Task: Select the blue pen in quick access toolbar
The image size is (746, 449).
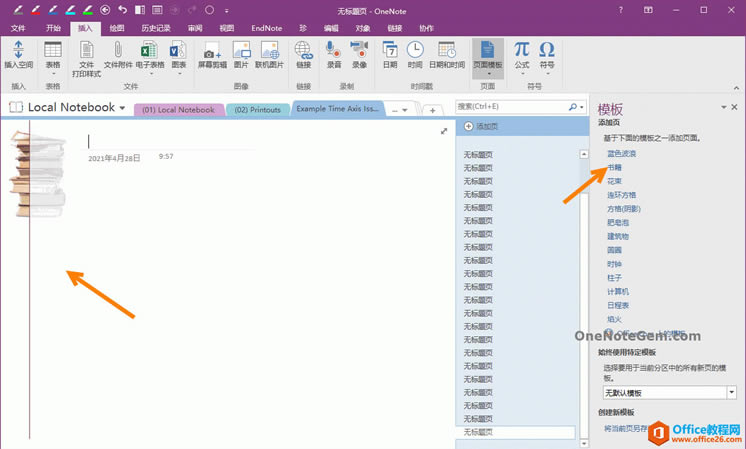Action: click(x=53, y=10)
